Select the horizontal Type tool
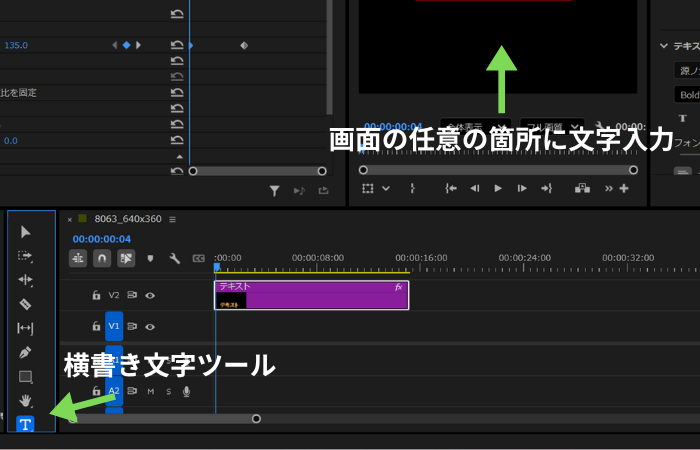This screenshot has width=700, height=450. tap(25, 424)
